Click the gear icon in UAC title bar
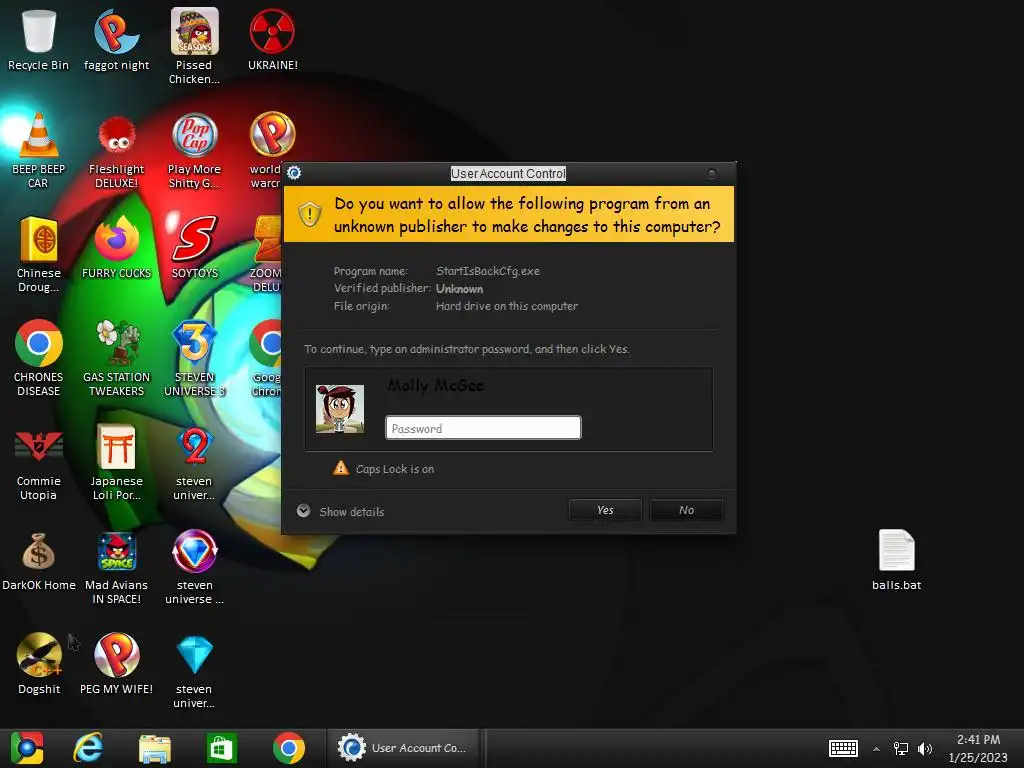This screenshot has width=1024, height=768. coord(294,172)
